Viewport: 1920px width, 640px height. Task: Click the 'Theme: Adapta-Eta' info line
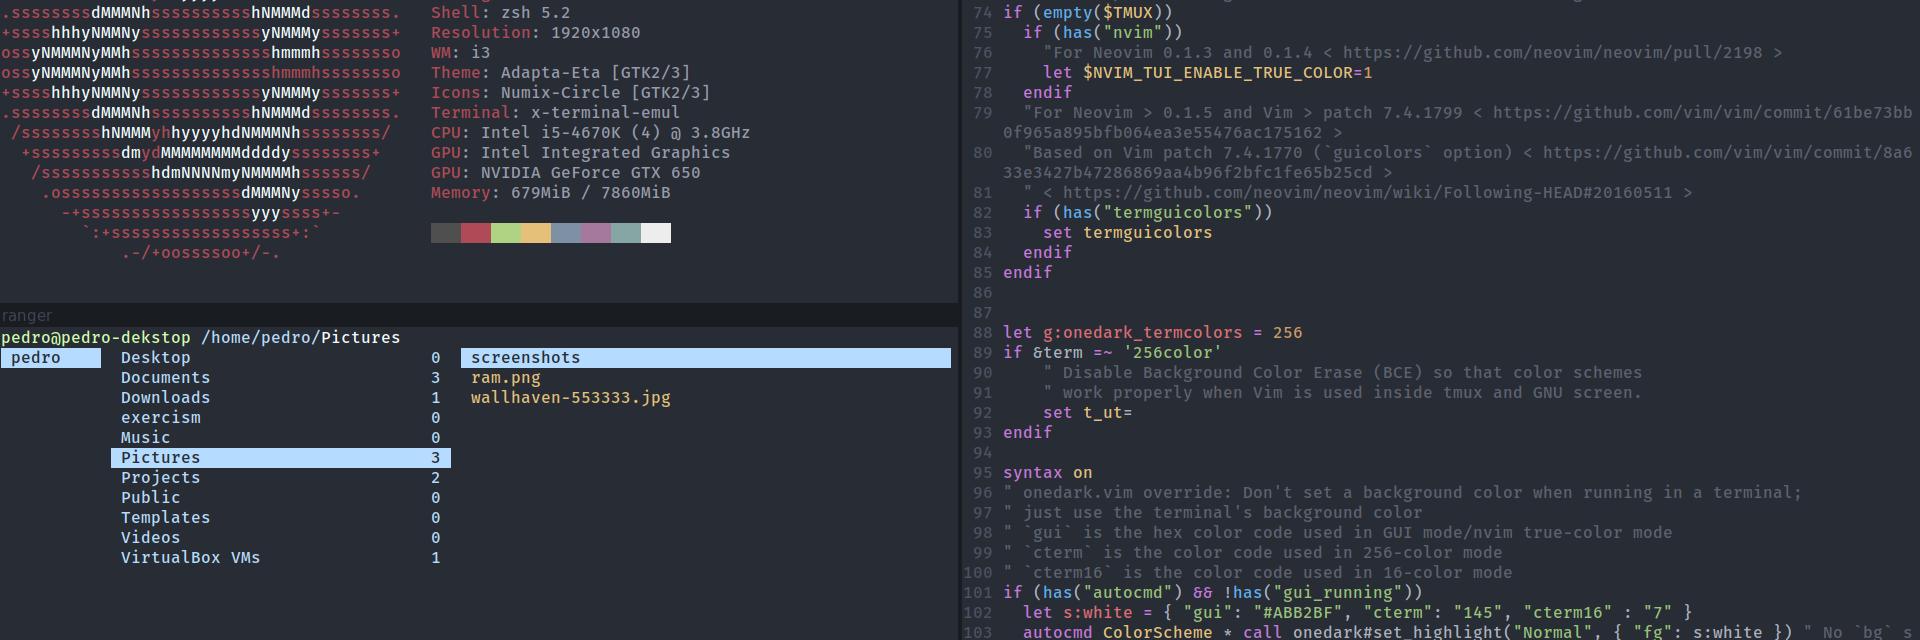coord(560,73)
